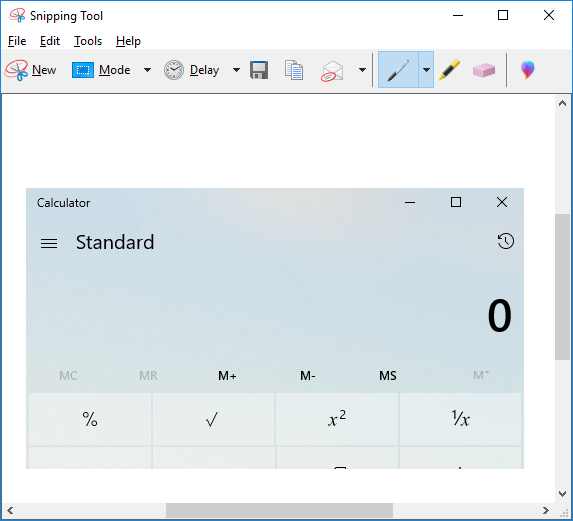573x521 pixels.
Task: Expand the Pen options dropdown arrow
Action: click(x=426, y=70)
